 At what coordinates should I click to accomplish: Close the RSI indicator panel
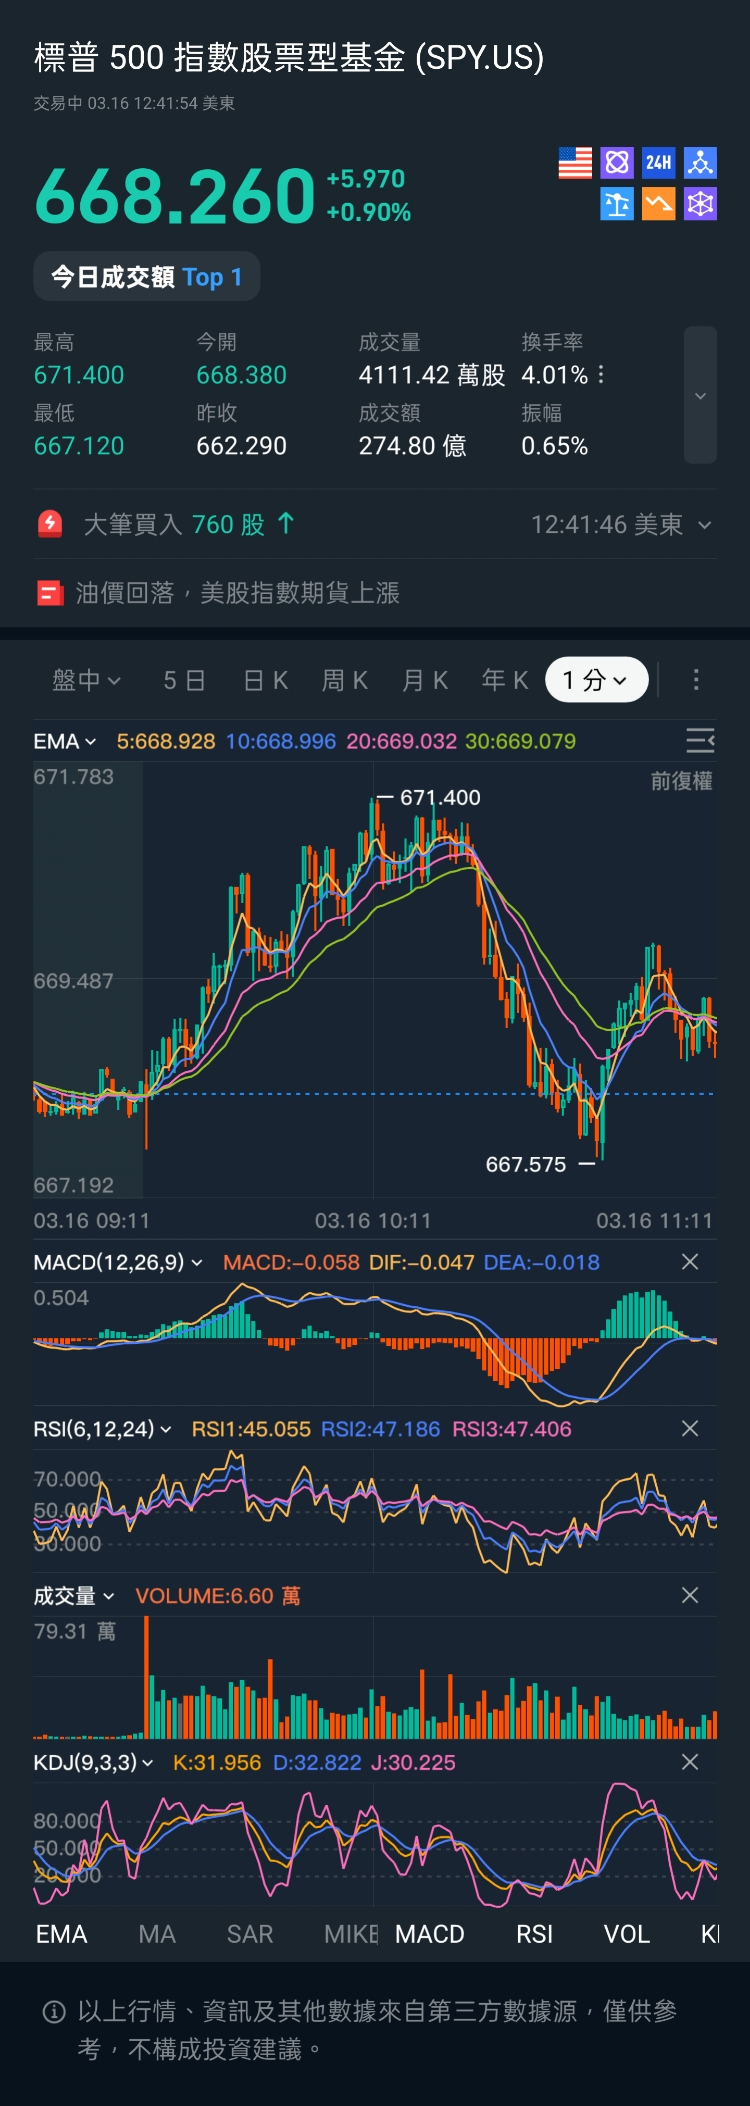pyautogui.click(x=689, y=1429)
